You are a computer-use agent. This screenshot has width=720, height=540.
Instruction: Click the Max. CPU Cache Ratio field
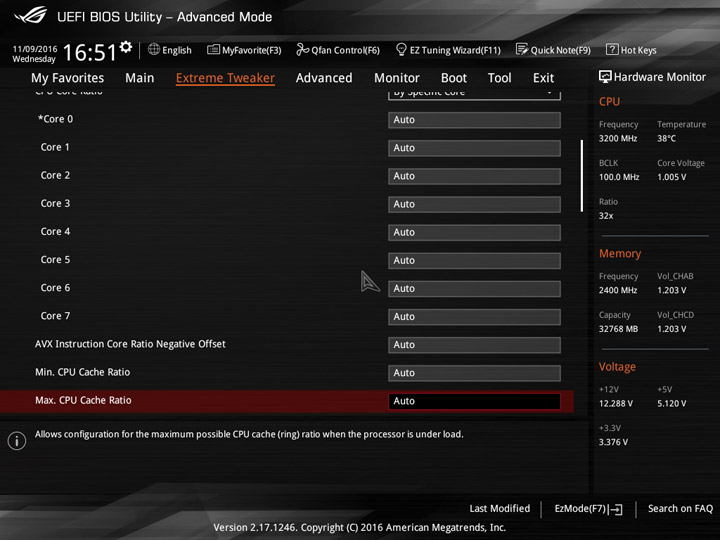[x=474, y=401]
